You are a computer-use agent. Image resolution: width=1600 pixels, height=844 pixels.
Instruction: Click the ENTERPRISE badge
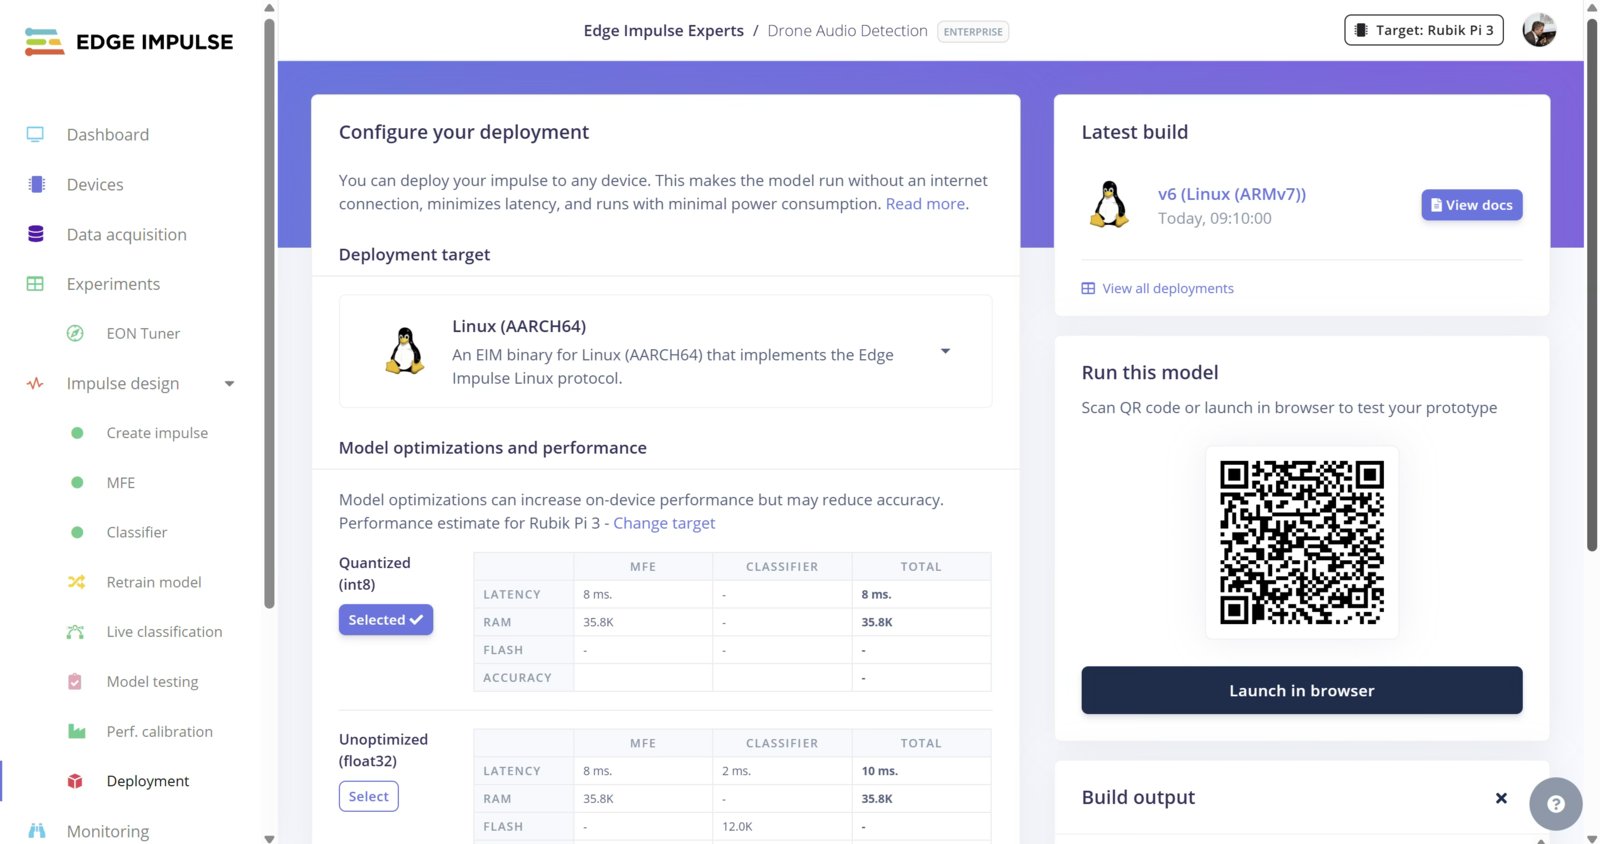(973, 32)
